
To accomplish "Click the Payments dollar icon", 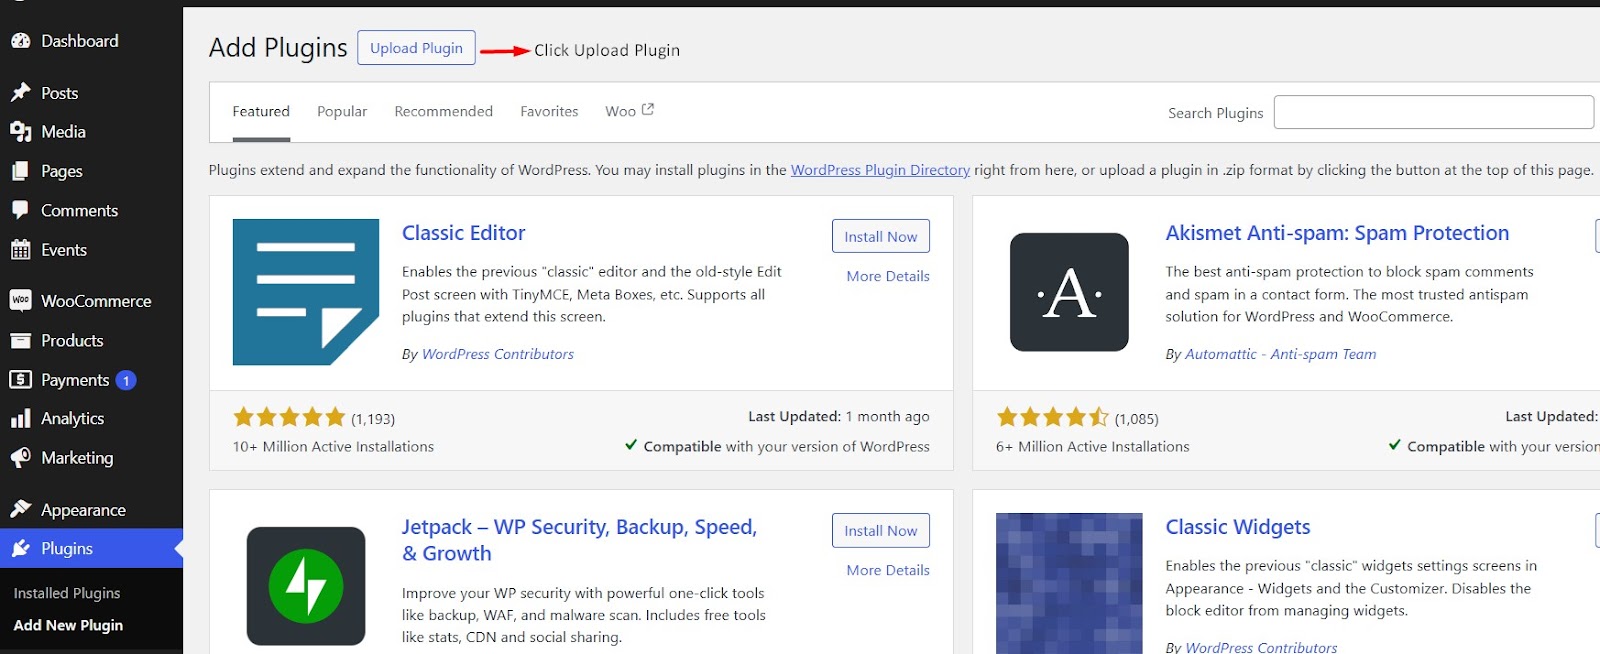I will pyautogui.click(x=20, y=380).
